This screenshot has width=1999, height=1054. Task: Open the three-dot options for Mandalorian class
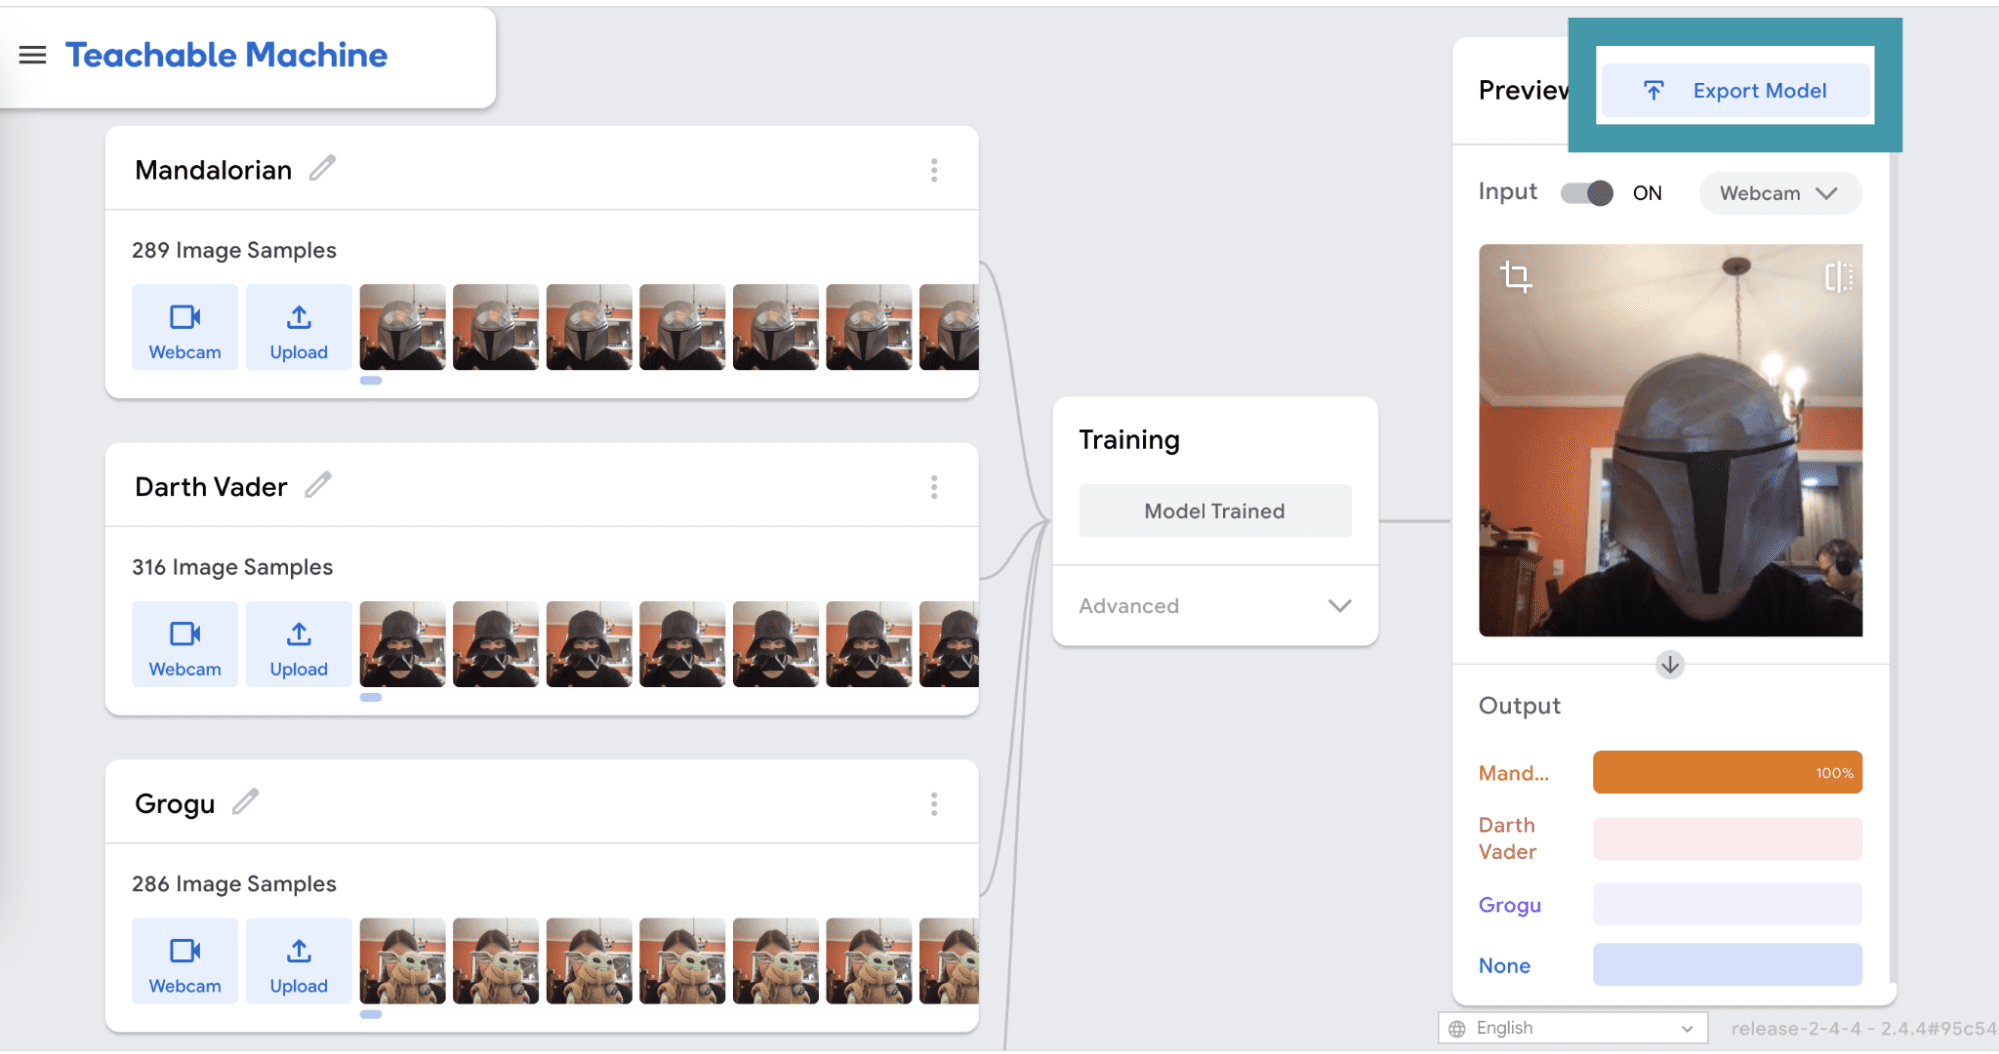934,170
